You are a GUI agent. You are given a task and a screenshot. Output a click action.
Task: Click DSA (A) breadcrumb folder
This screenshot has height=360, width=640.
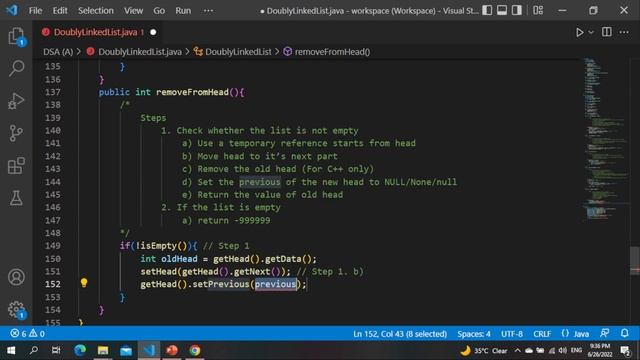[x=58, y=52]
